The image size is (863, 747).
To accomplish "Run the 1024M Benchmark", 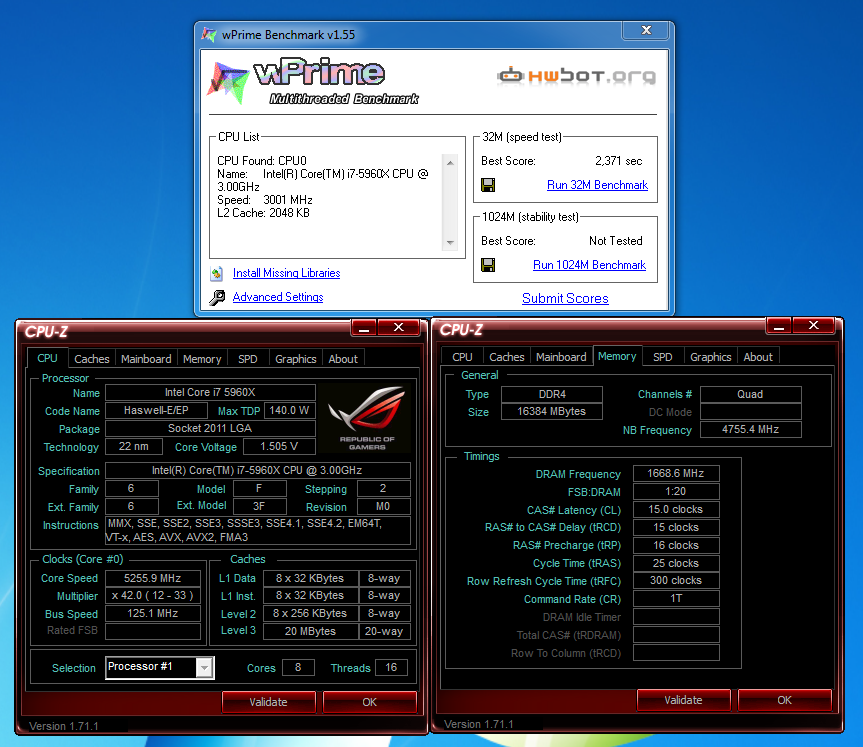I will coord(589,265).
